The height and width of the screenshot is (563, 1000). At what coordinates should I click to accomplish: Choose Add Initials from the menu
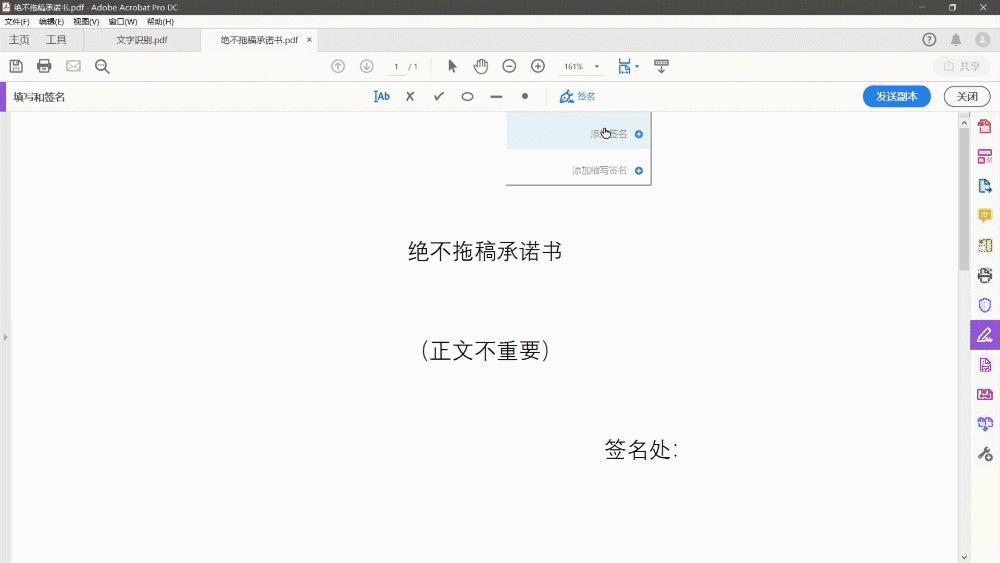point(578,170)
